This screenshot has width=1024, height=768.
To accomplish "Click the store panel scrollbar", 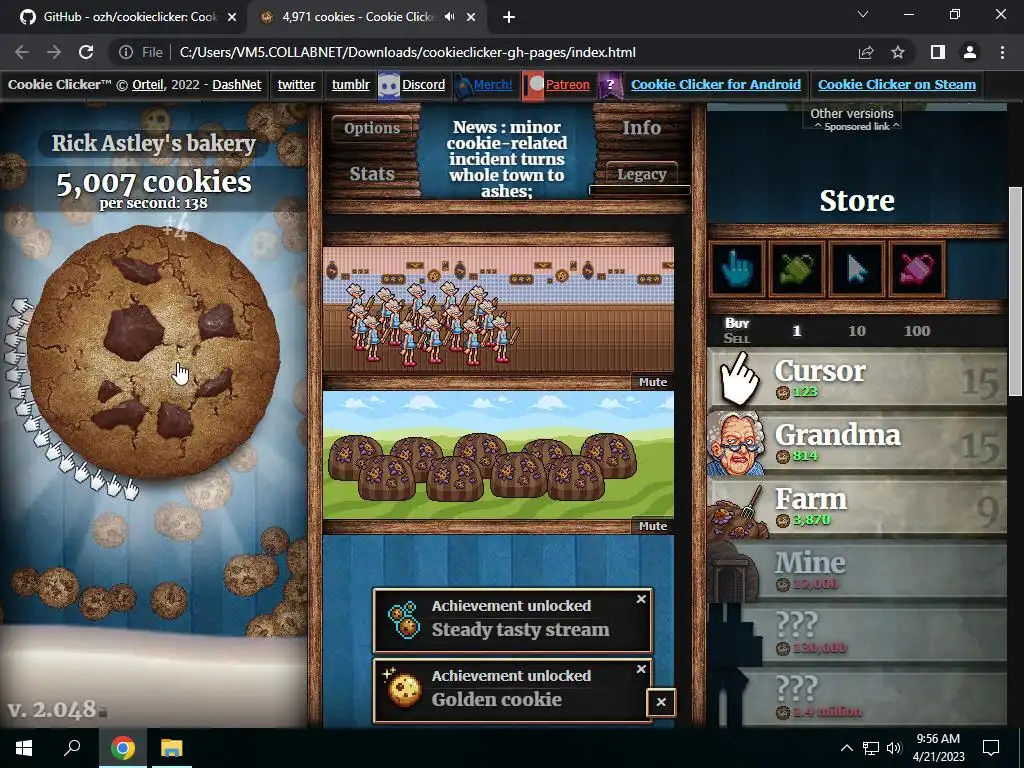I will (1016, 291).
